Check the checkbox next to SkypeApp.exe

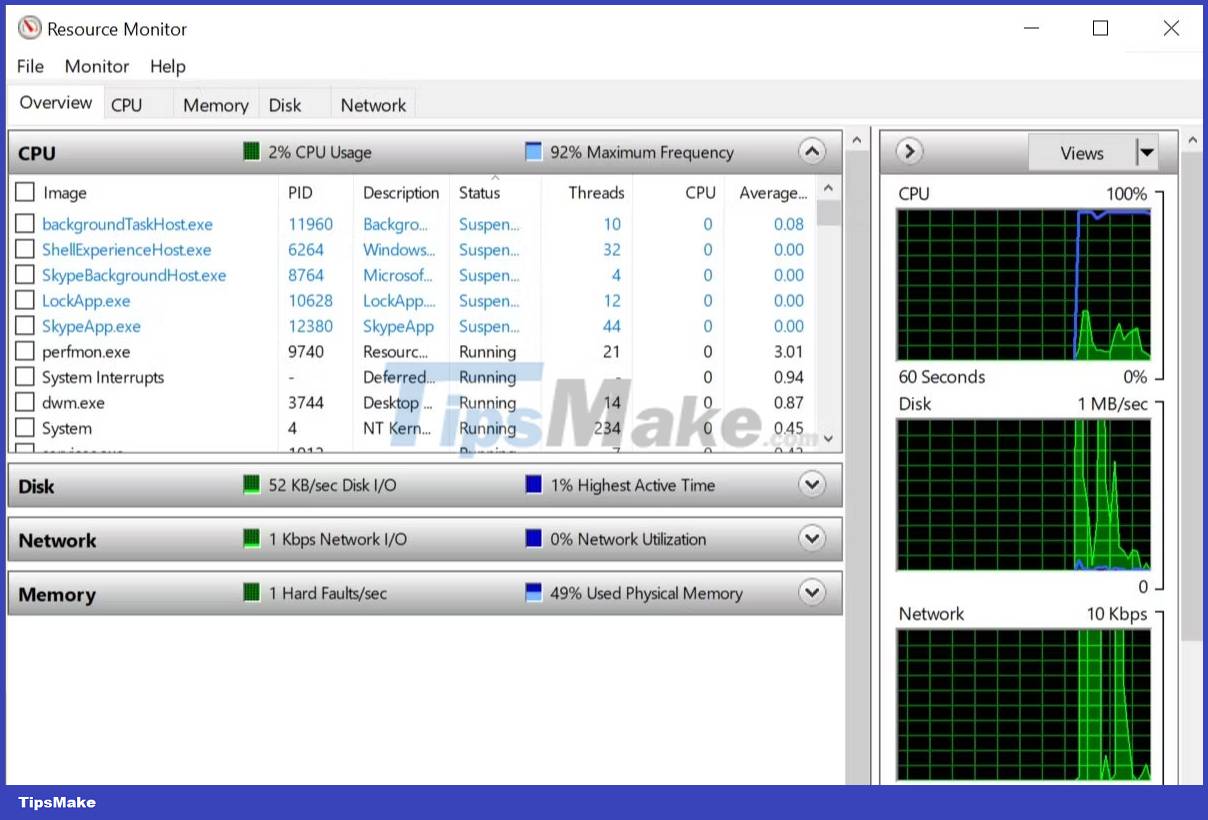[24, 326]
